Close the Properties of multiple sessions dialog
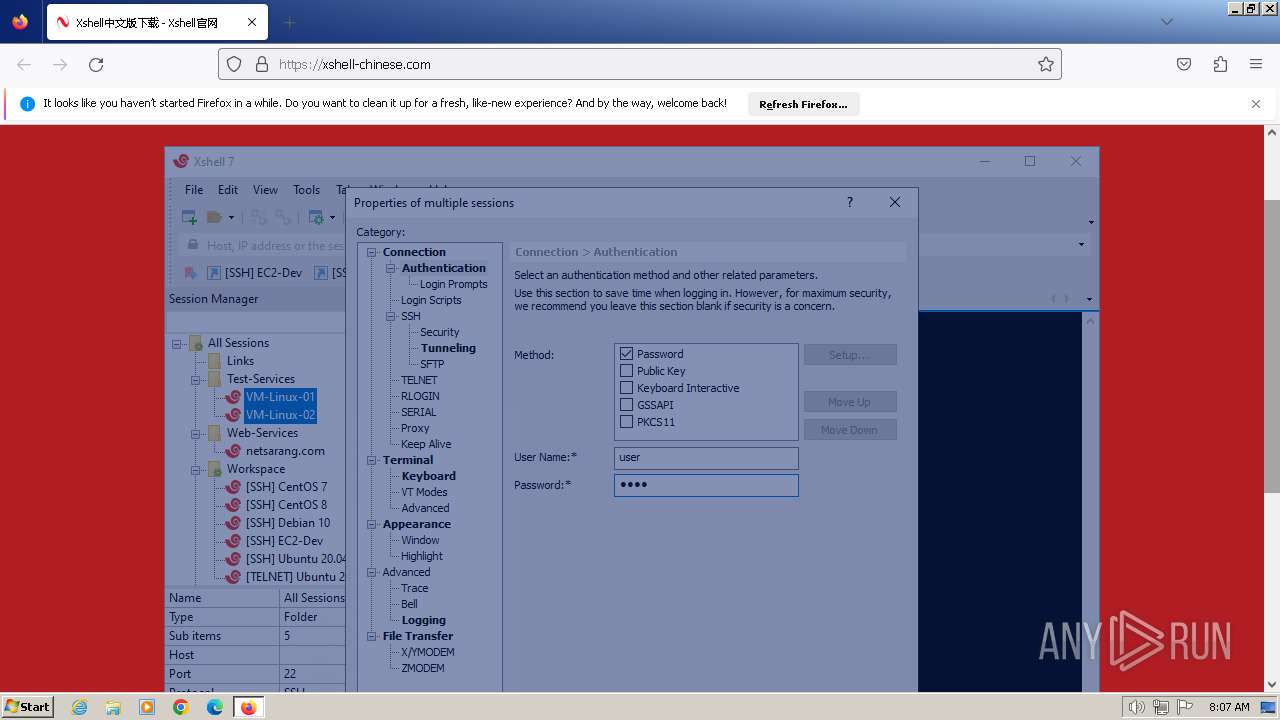The image size is (1280, 720). coord(895,202)
